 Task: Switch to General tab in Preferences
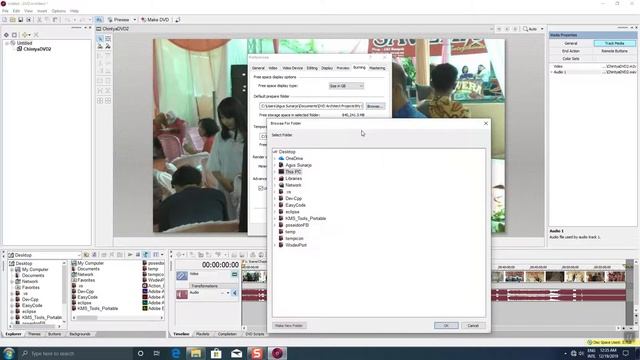pos(258,68)
